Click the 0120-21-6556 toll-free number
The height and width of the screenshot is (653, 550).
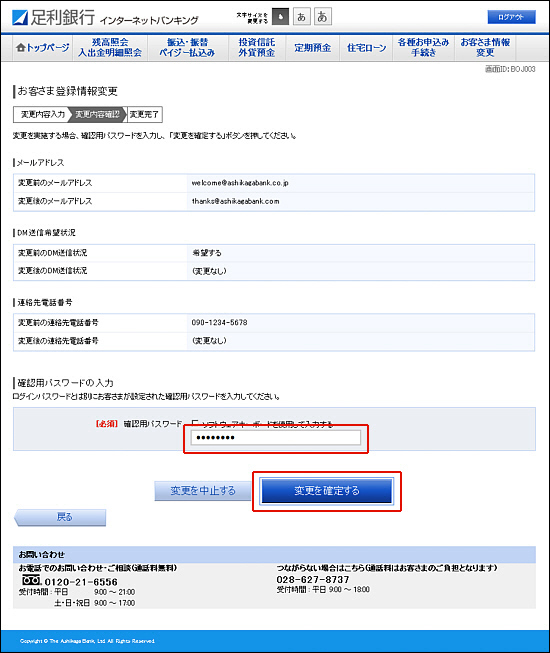81,582
